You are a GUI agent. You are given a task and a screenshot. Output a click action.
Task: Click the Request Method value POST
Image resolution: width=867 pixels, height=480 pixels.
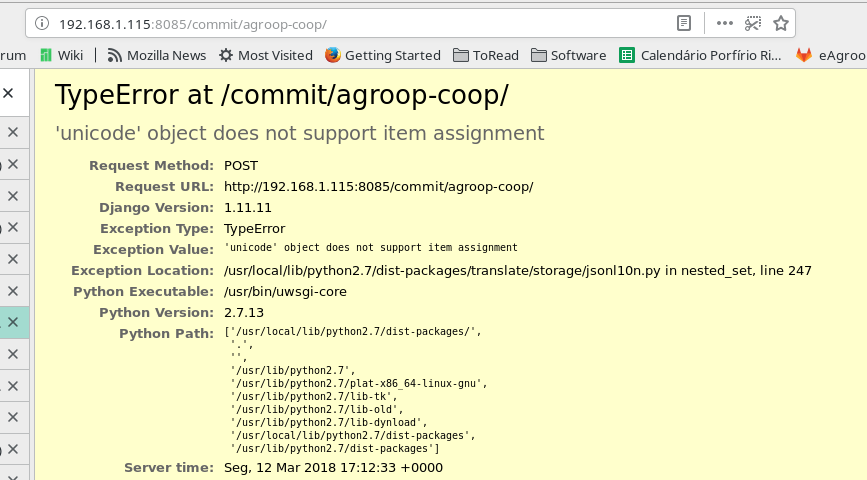pyautogui.click(x=241, y=166)
